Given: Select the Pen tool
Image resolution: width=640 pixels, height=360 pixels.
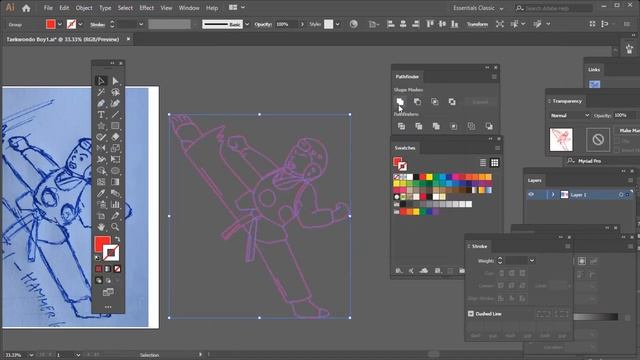Looking at the screenshot, I should pos(101,103).
